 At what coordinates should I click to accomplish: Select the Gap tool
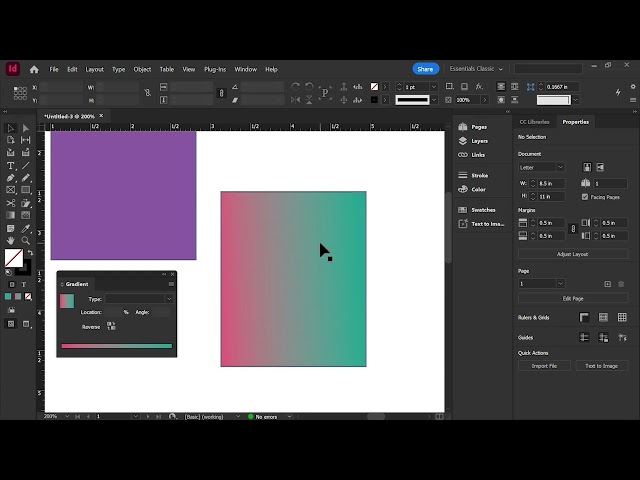(x=26, y=140)
